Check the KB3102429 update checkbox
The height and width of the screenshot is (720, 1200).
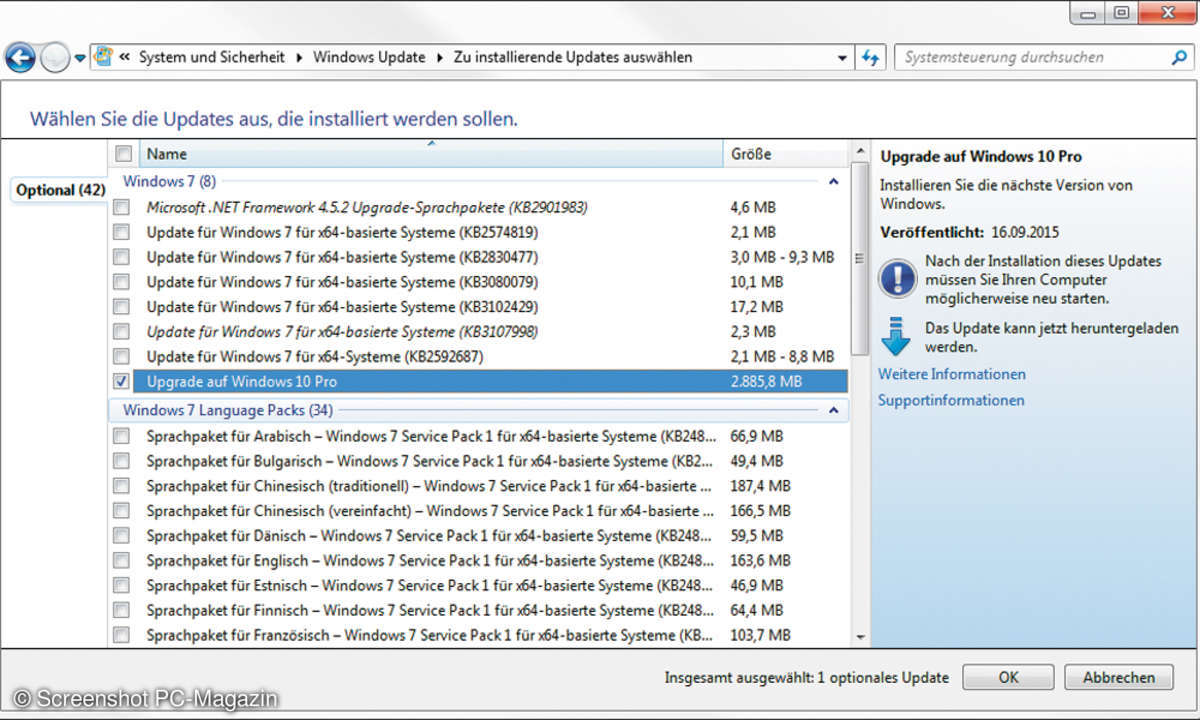coord(121,307)
